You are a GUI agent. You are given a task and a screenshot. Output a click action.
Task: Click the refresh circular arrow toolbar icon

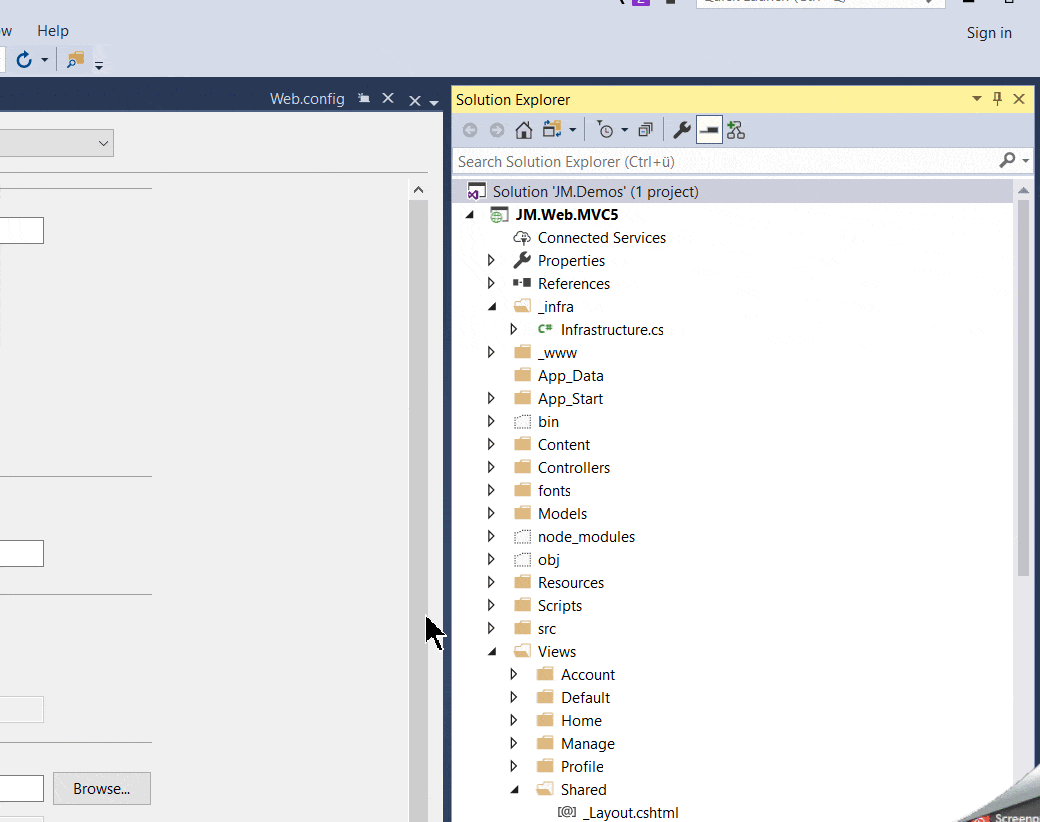click(x=24, y=60)
